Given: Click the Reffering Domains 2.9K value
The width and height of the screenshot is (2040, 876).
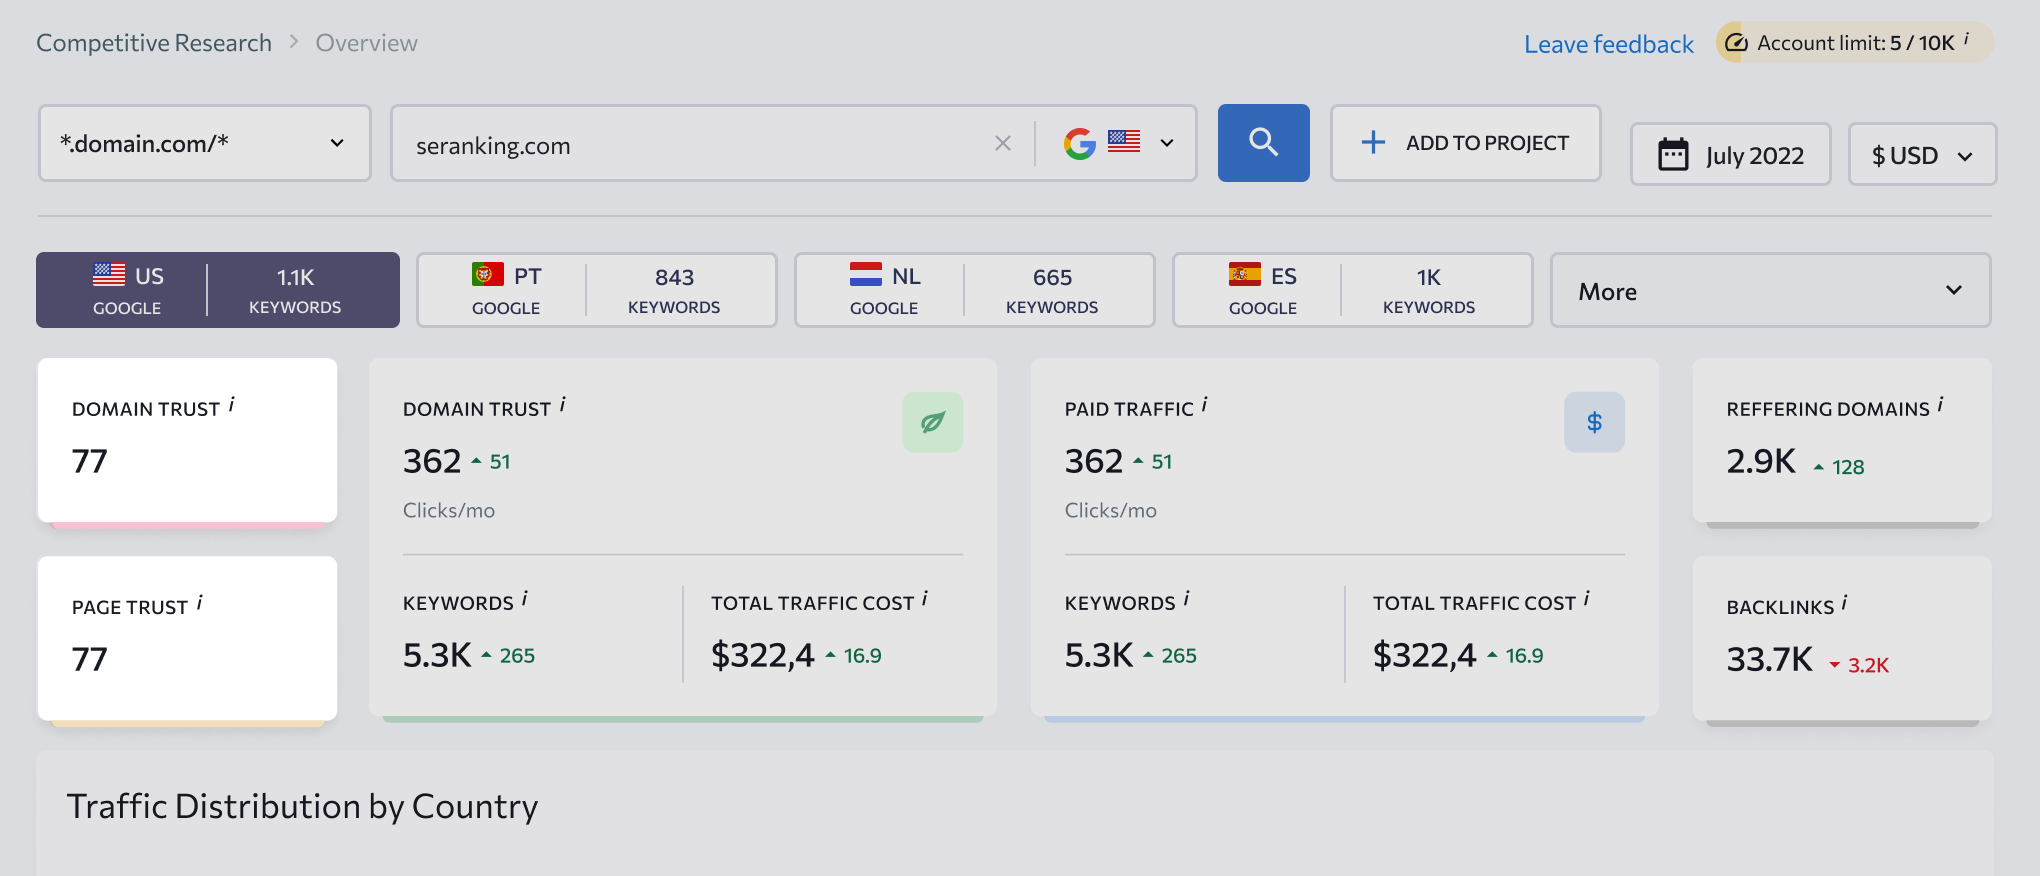Looking at the screenshot, I should (1761, 461).
